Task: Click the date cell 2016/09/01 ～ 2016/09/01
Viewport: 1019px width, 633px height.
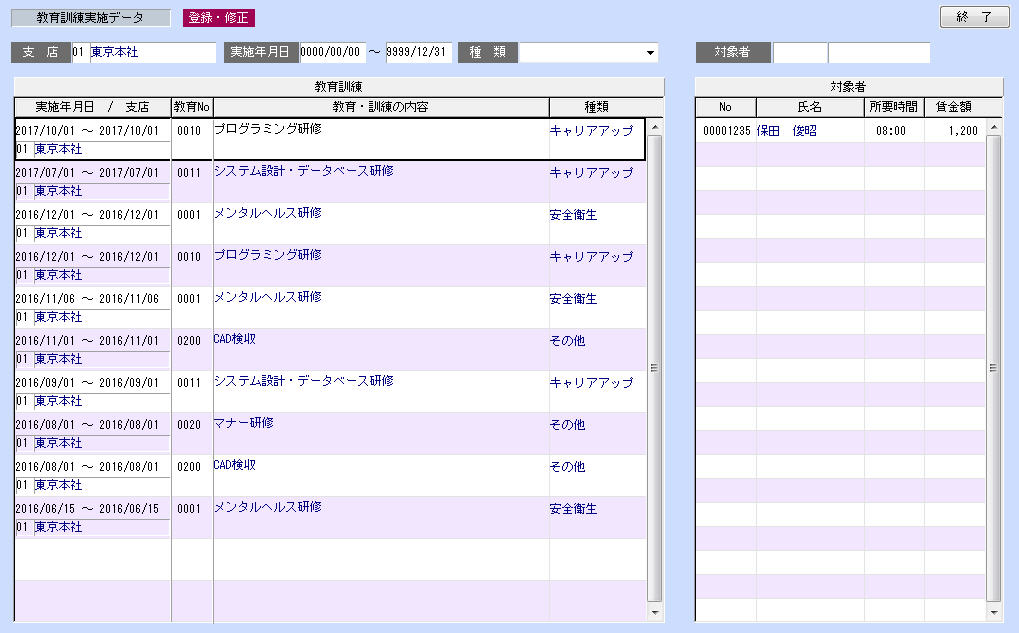Action: (87, 383)
